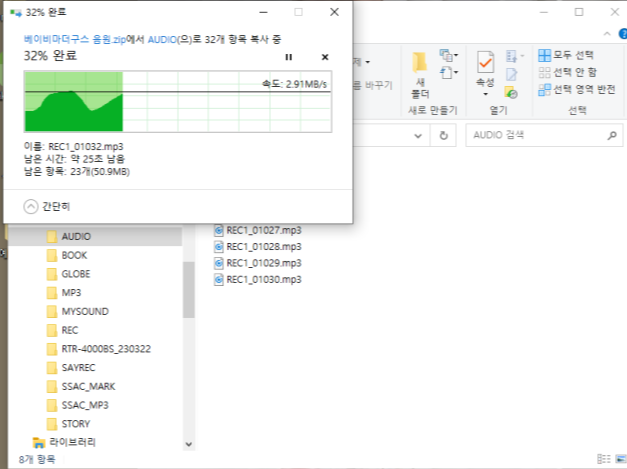Click the copy dialog title bar icon

[16, 13]
